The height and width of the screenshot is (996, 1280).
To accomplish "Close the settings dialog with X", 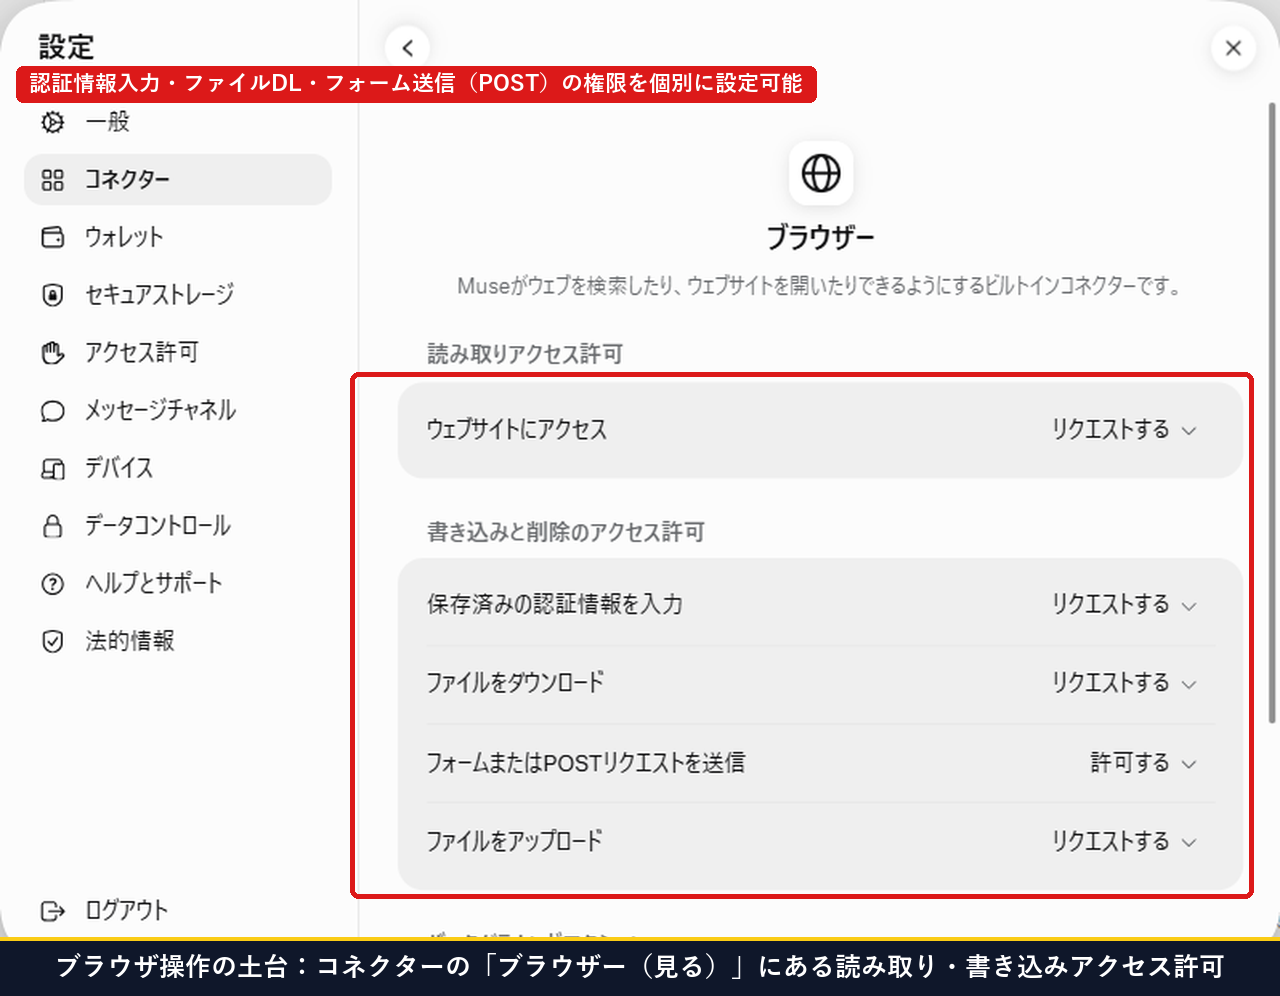I will [1233, 47].
